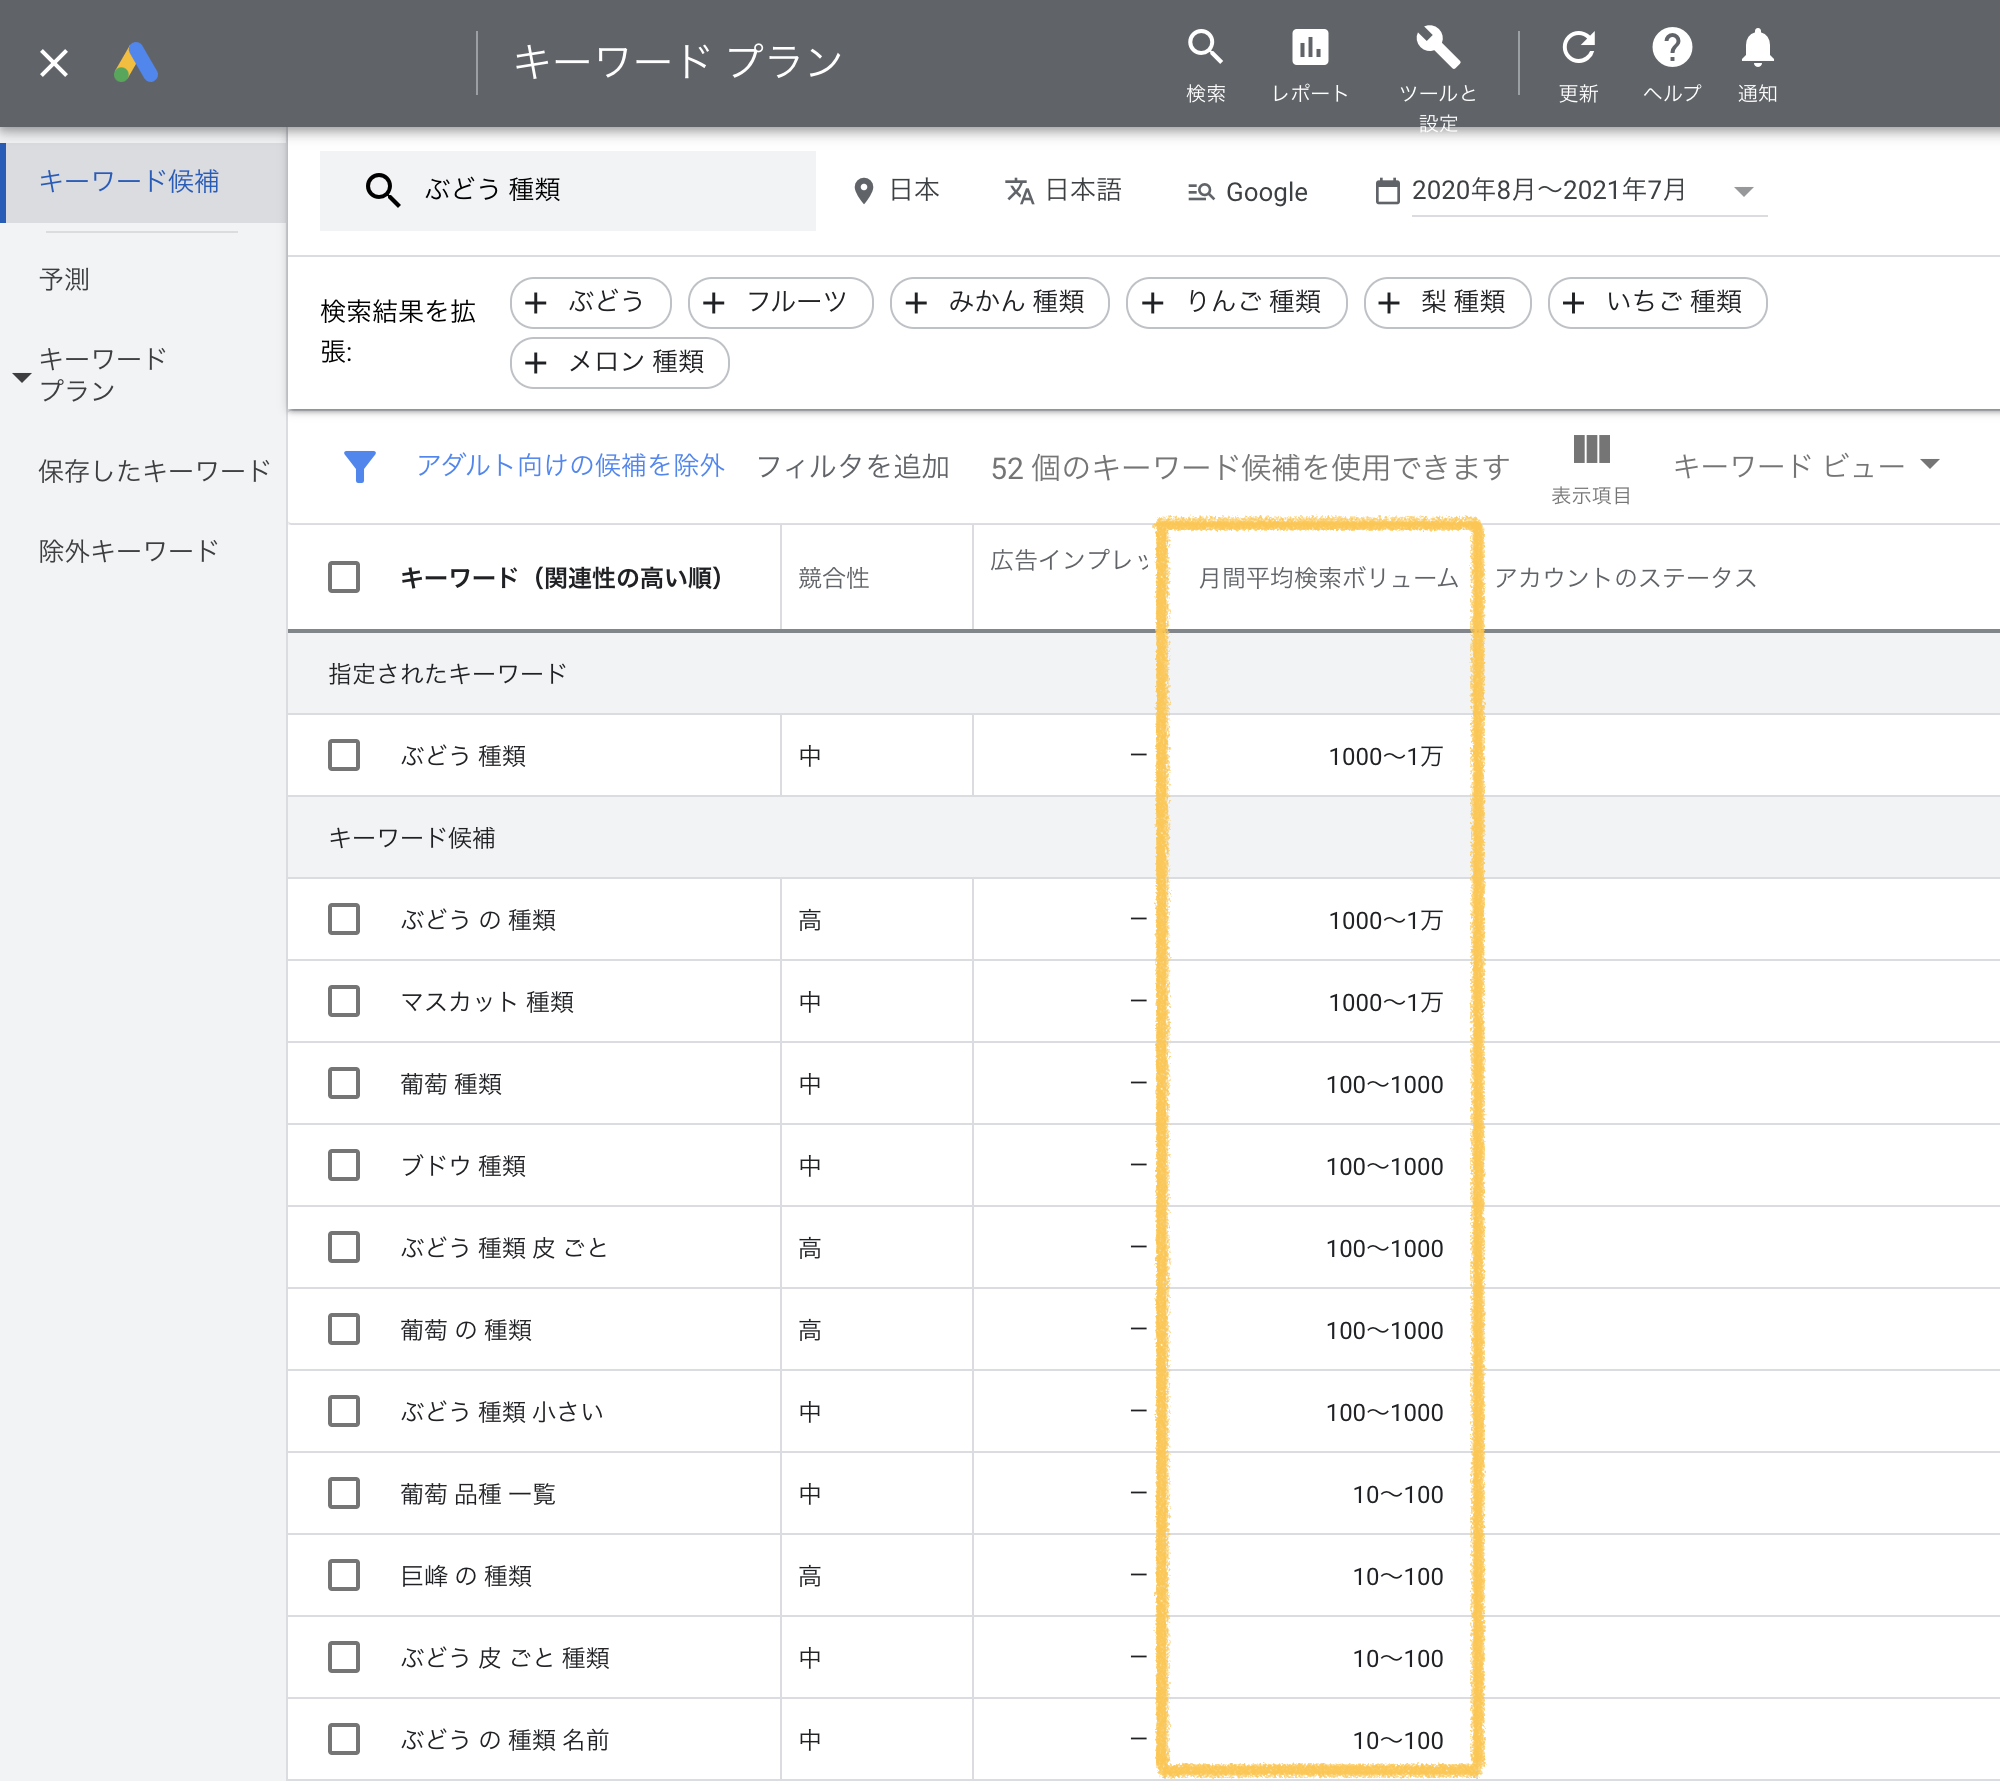Check the 巨峰 の 種類 checkbox
Screen dimensions: 2000x1781
(x=344, y=1575)
